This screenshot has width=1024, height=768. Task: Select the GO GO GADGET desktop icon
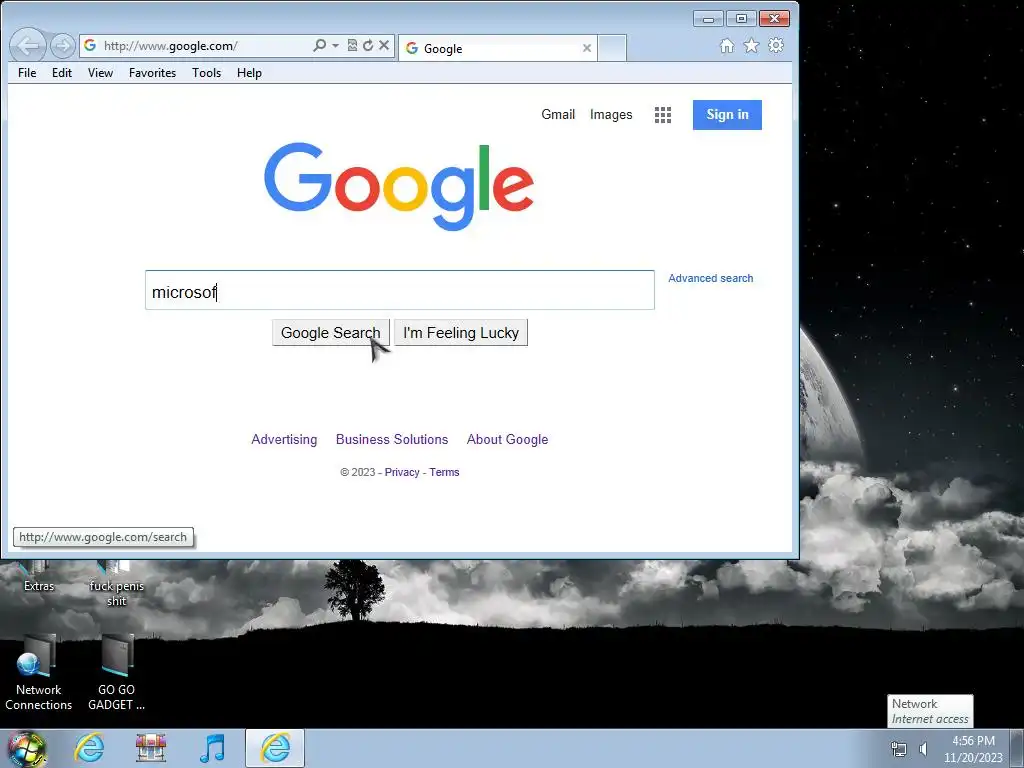(116, 673)
